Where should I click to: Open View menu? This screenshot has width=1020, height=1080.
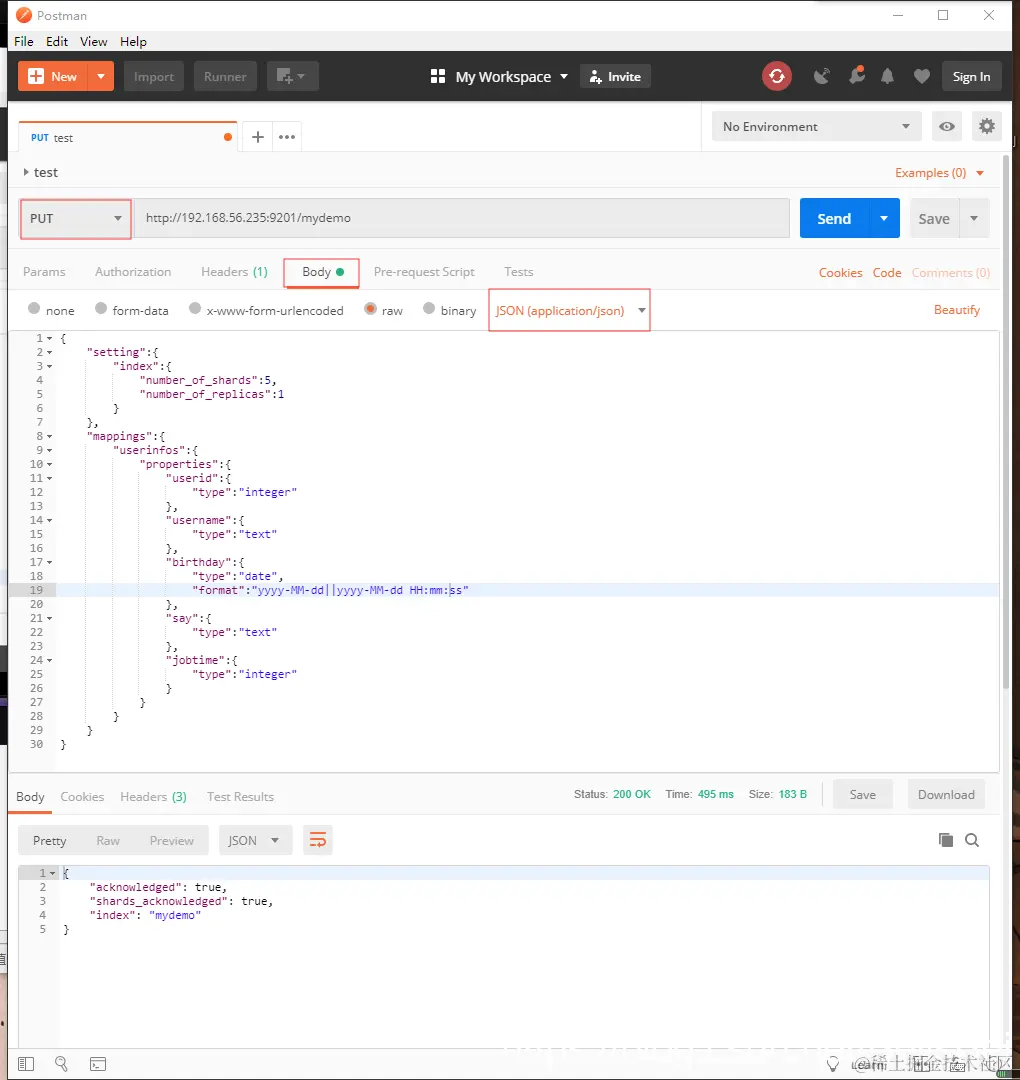(94, 41)
